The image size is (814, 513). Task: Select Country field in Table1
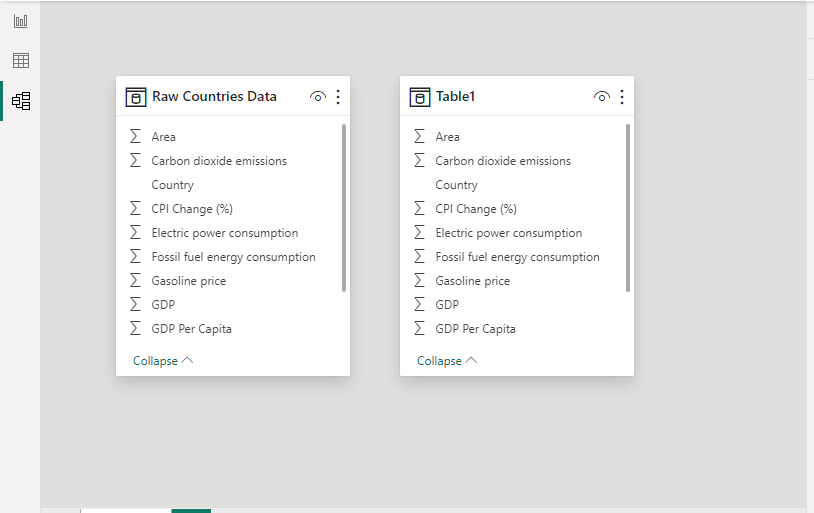(x=456, y=185)
